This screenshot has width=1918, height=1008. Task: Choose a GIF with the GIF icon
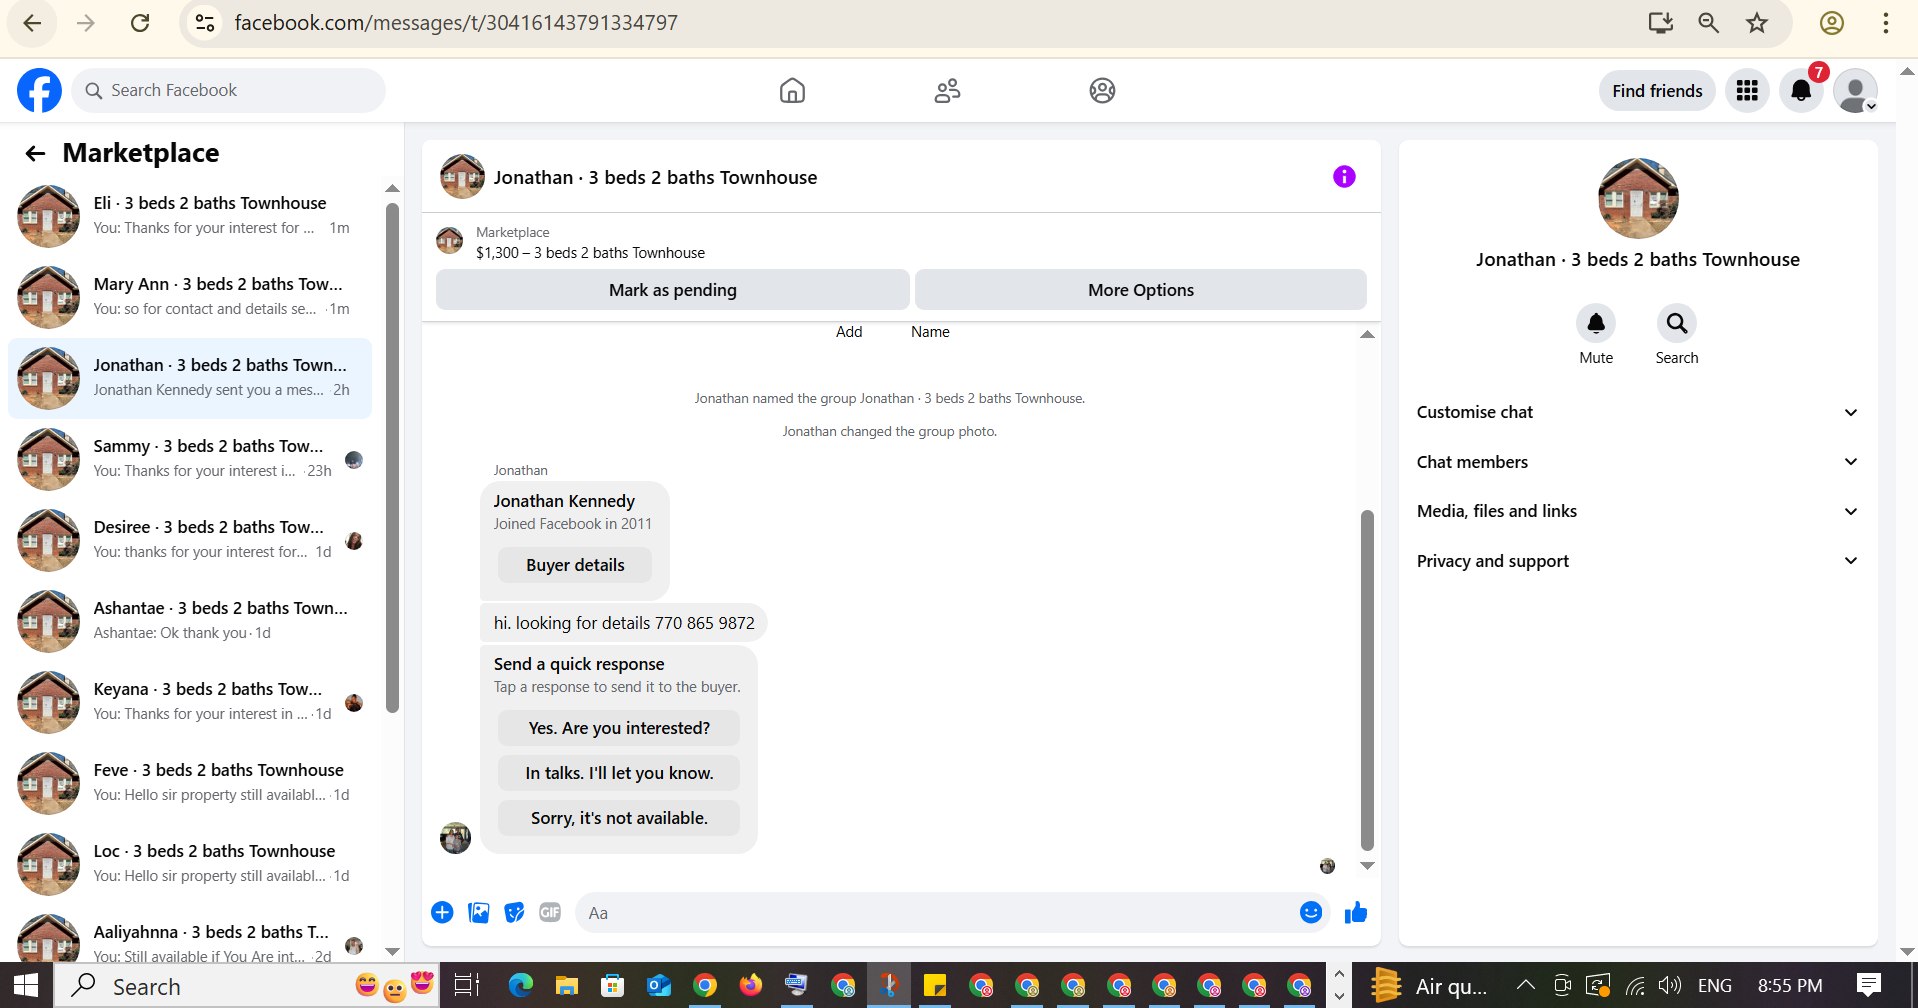pyautogui.click(x=550, y=912)
